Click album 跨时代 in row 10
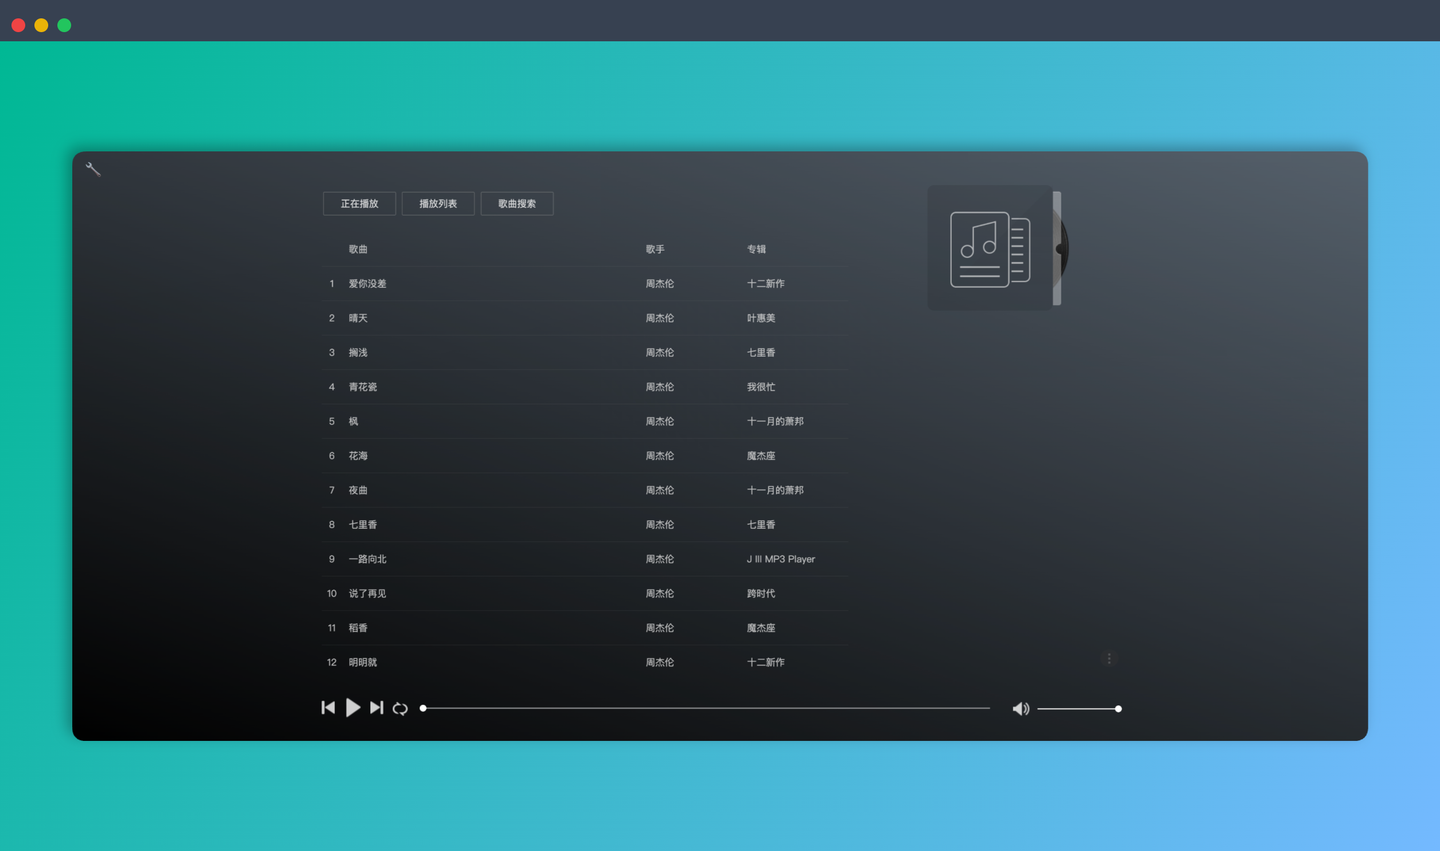The image size is (1440, 851). pos(761,594)
